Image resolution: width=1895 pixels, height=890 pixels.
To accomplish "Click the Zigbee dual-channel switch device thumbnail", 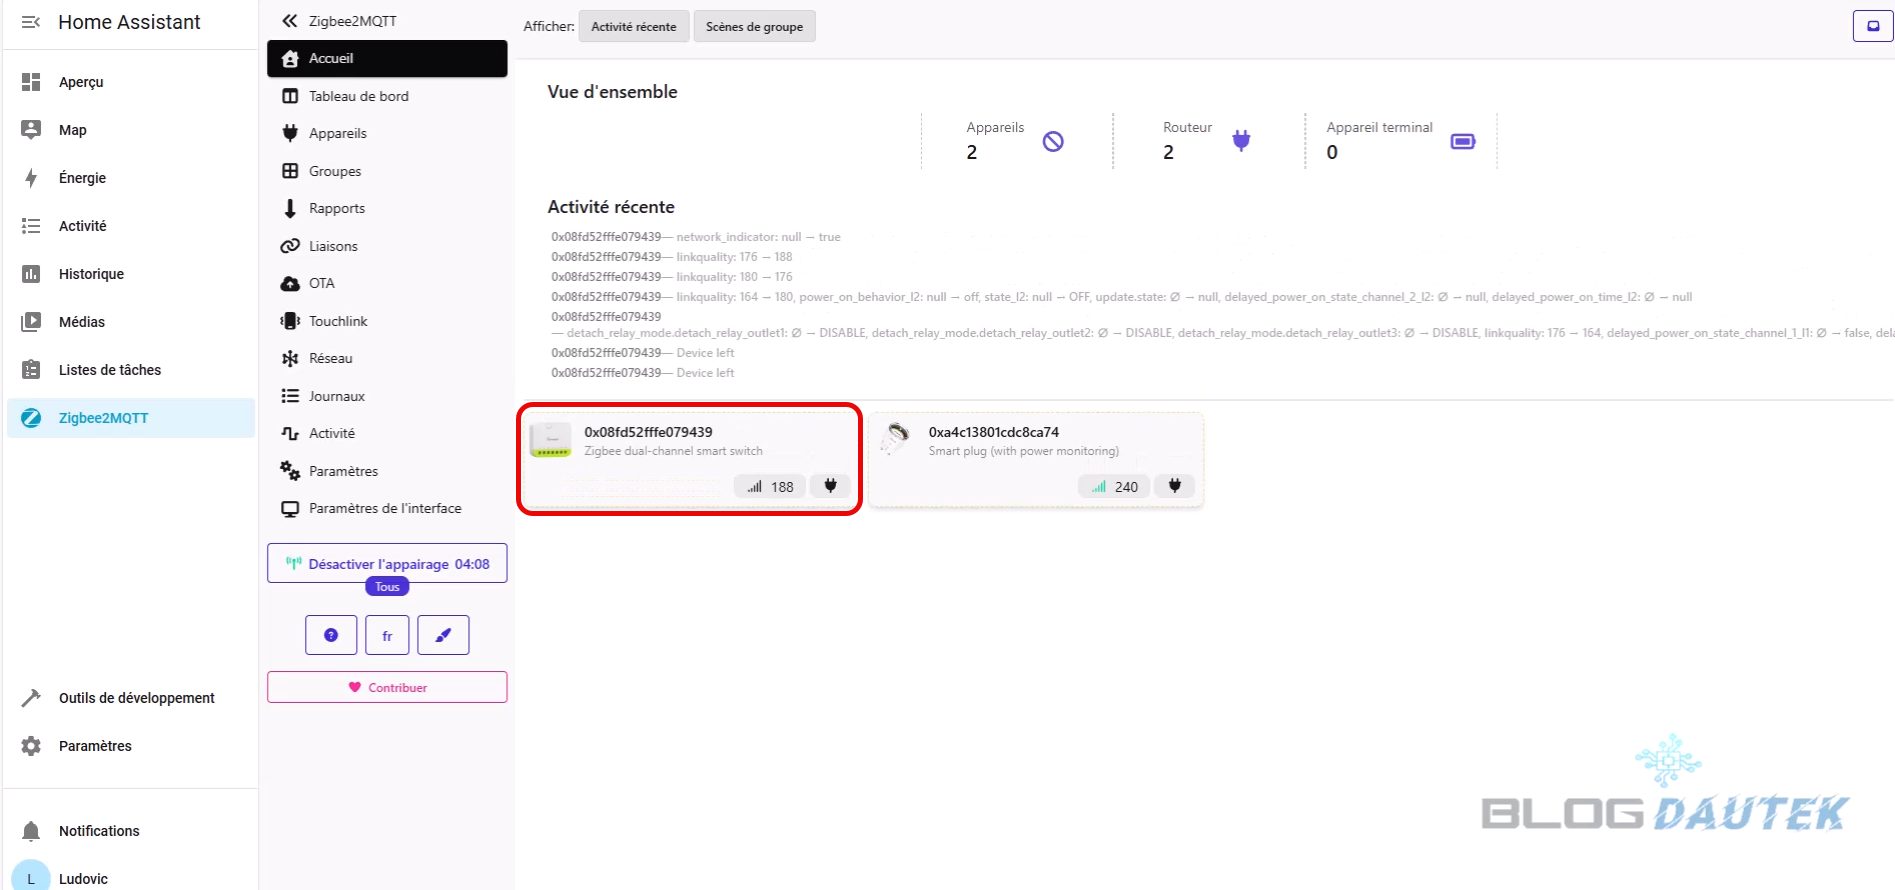I will coord(550,440).
